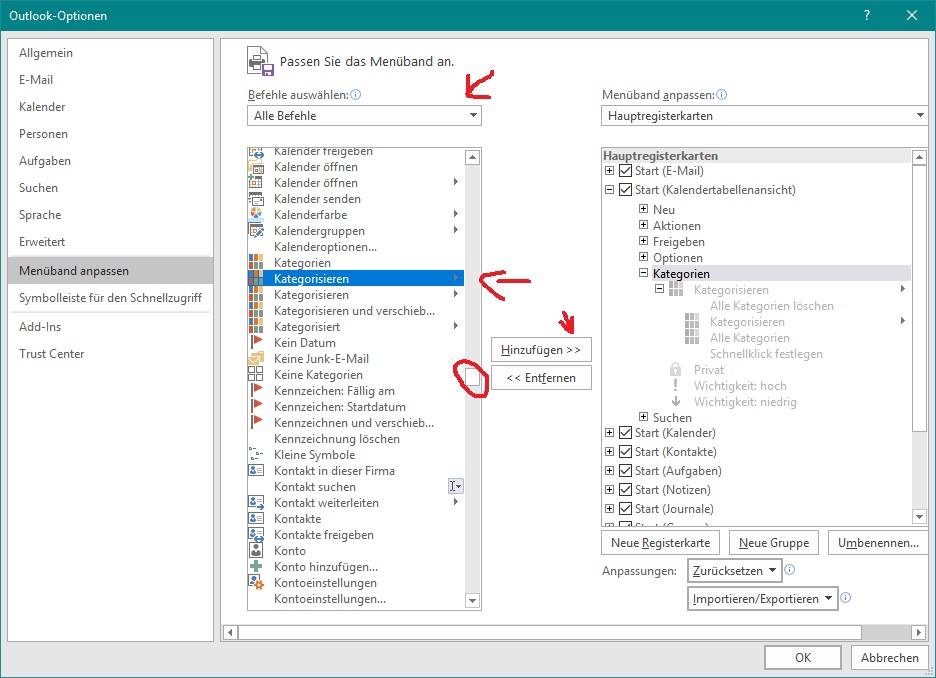Click the Umbenennen... button
The image size is (936, 678).
click(x=878, y=543)
